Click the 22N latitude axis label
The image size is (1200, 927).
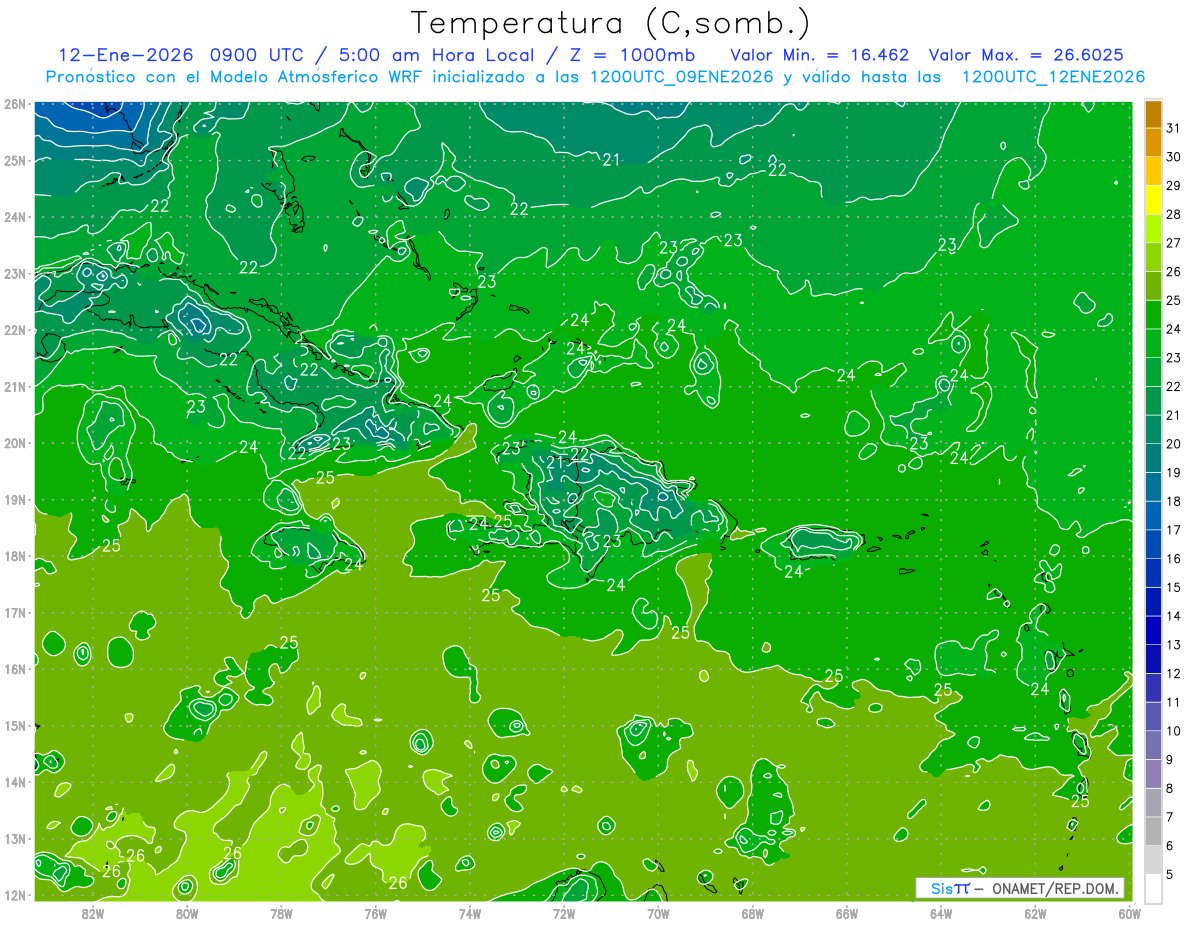click(14, 330)
